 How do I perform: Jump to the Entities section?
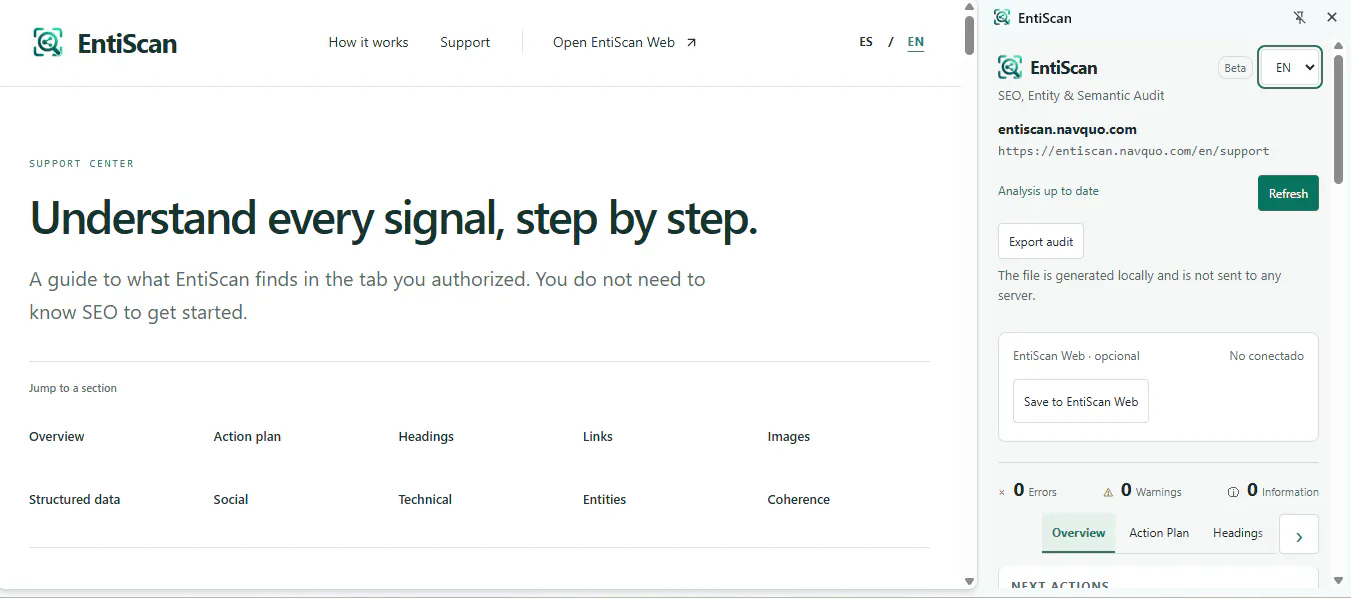[604, 500]
